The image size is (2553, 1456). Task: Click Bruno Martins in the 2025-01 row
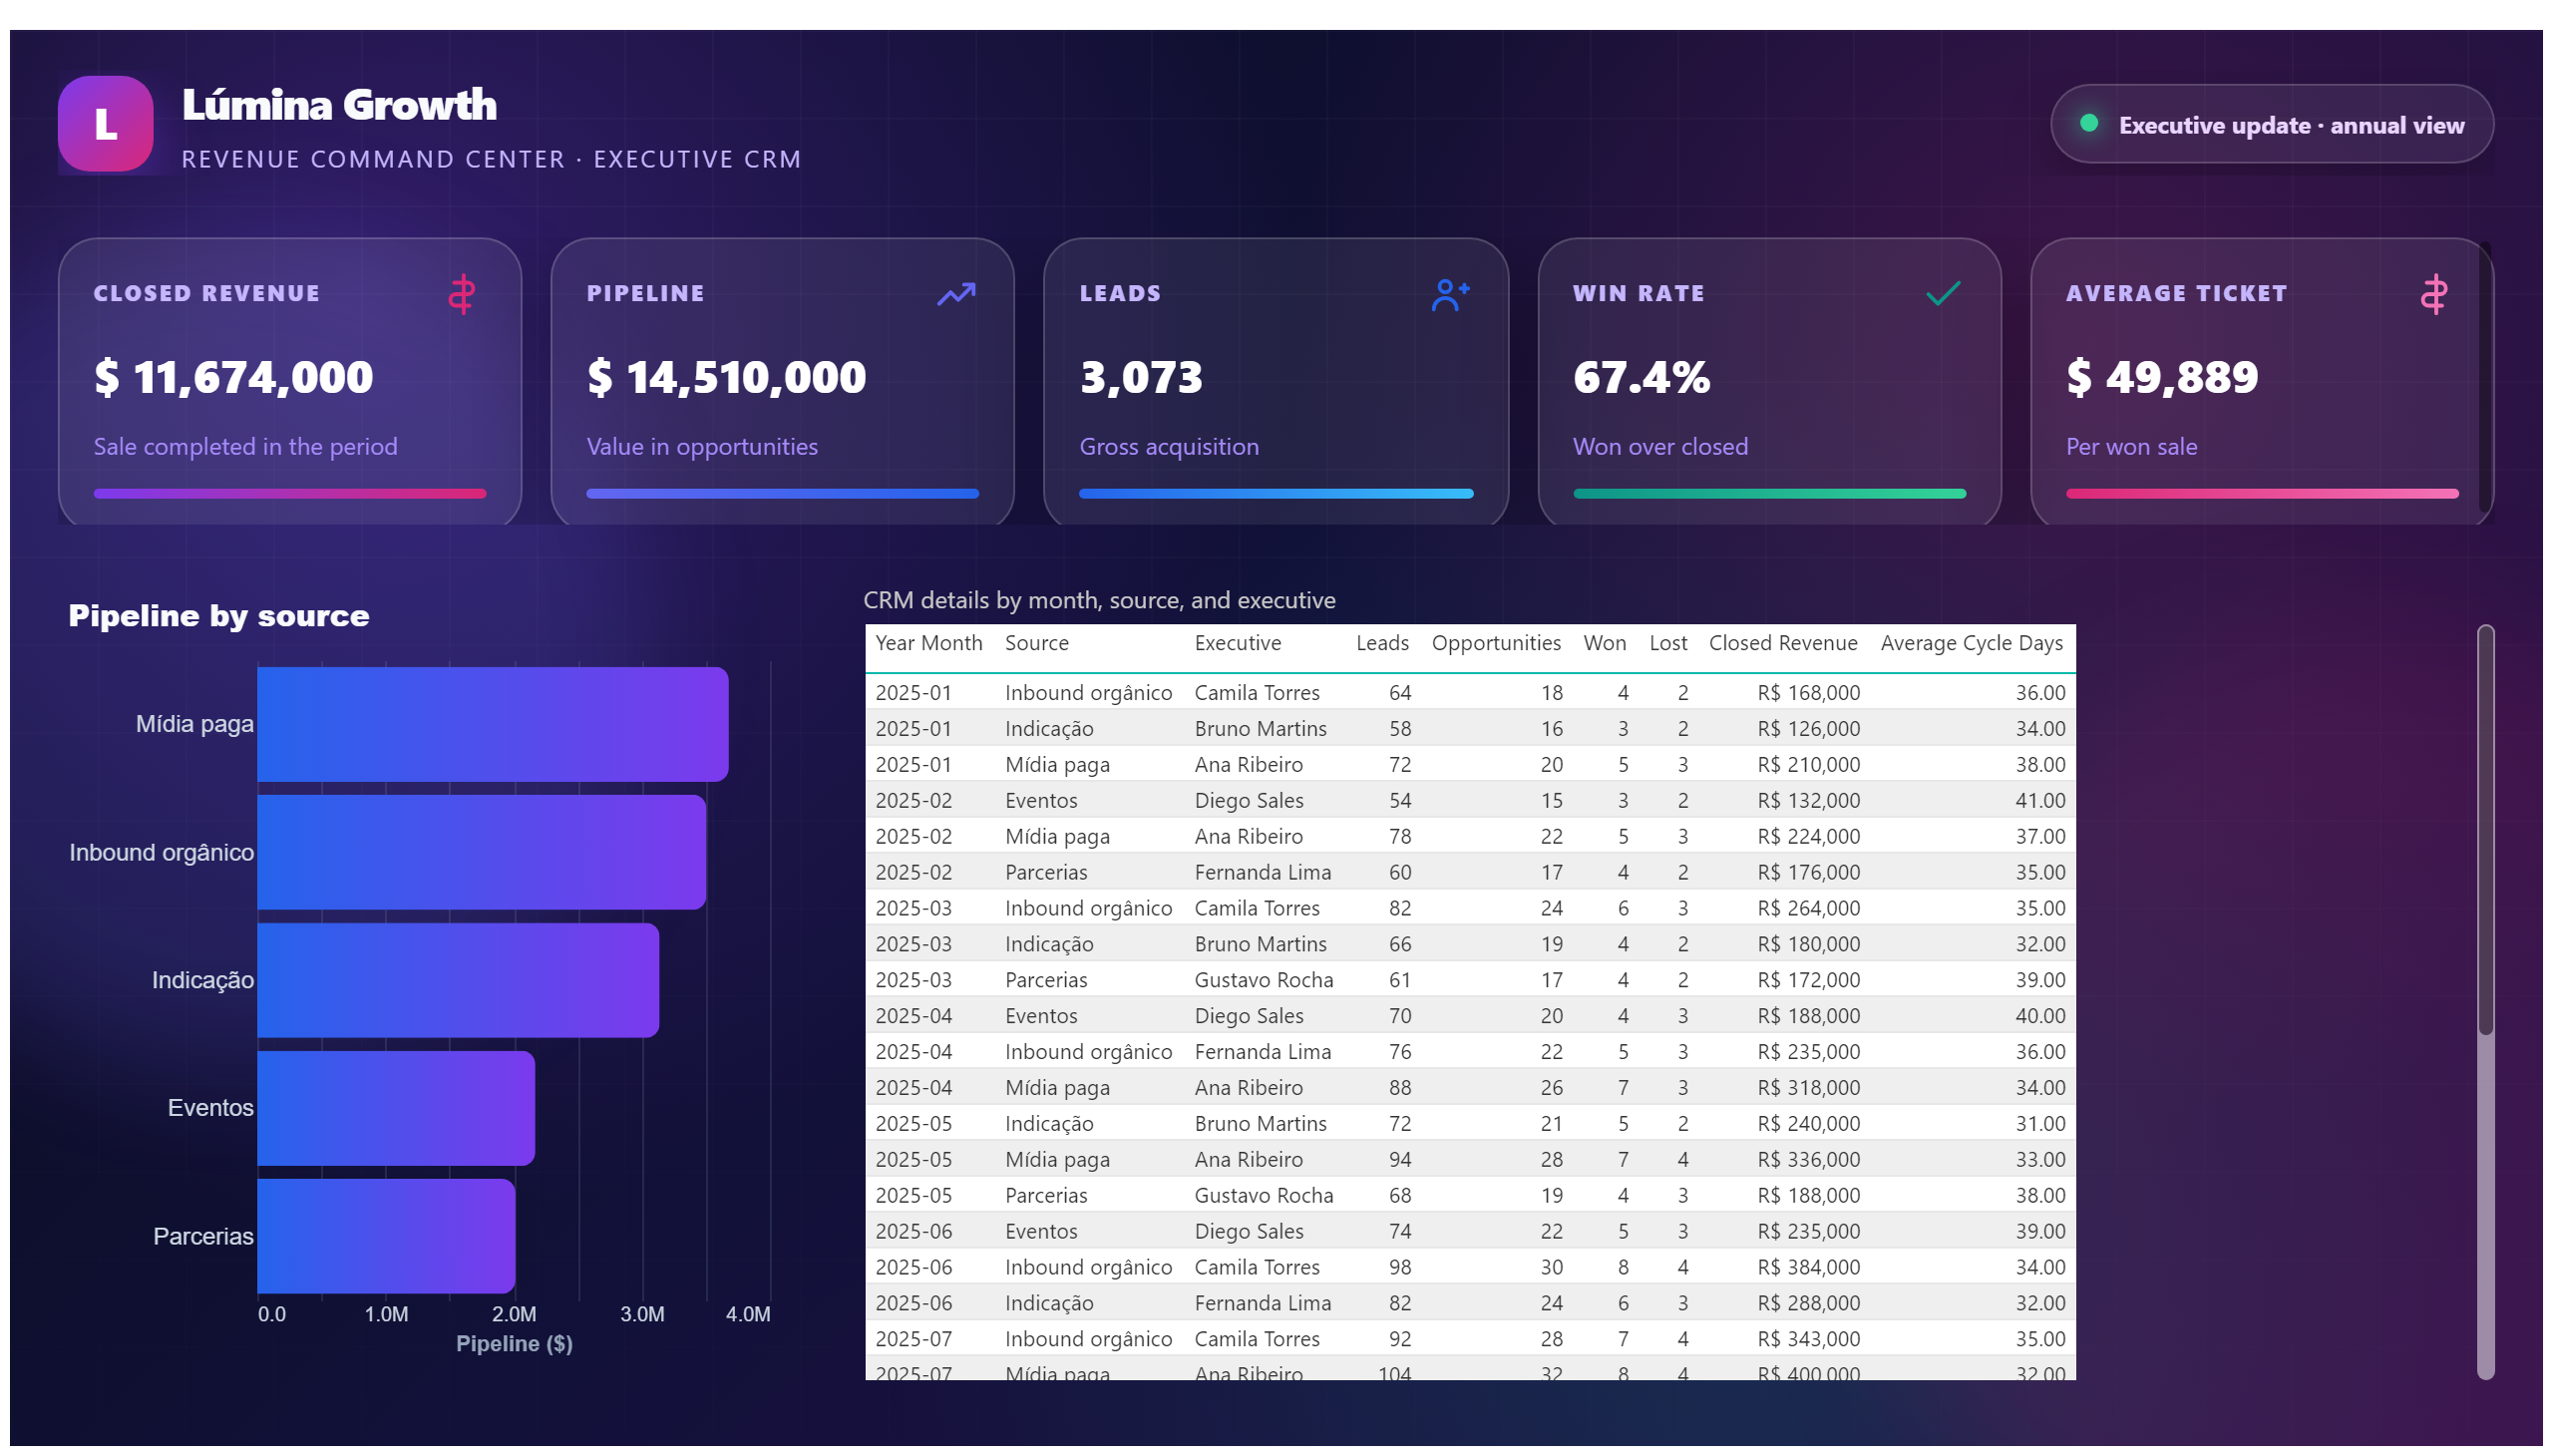point(1260,728)
